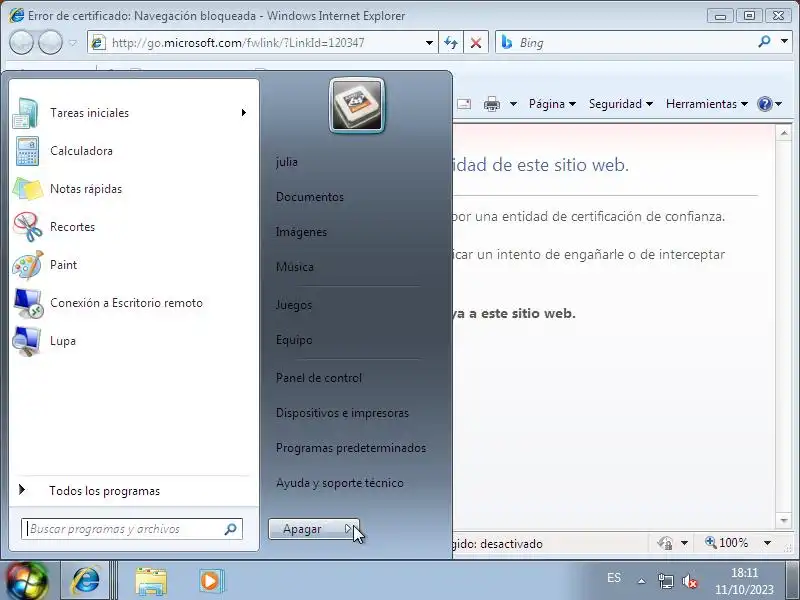Click the red Stop loading button
The height and width of the screenshot is (600, 800).
point(476,43)
